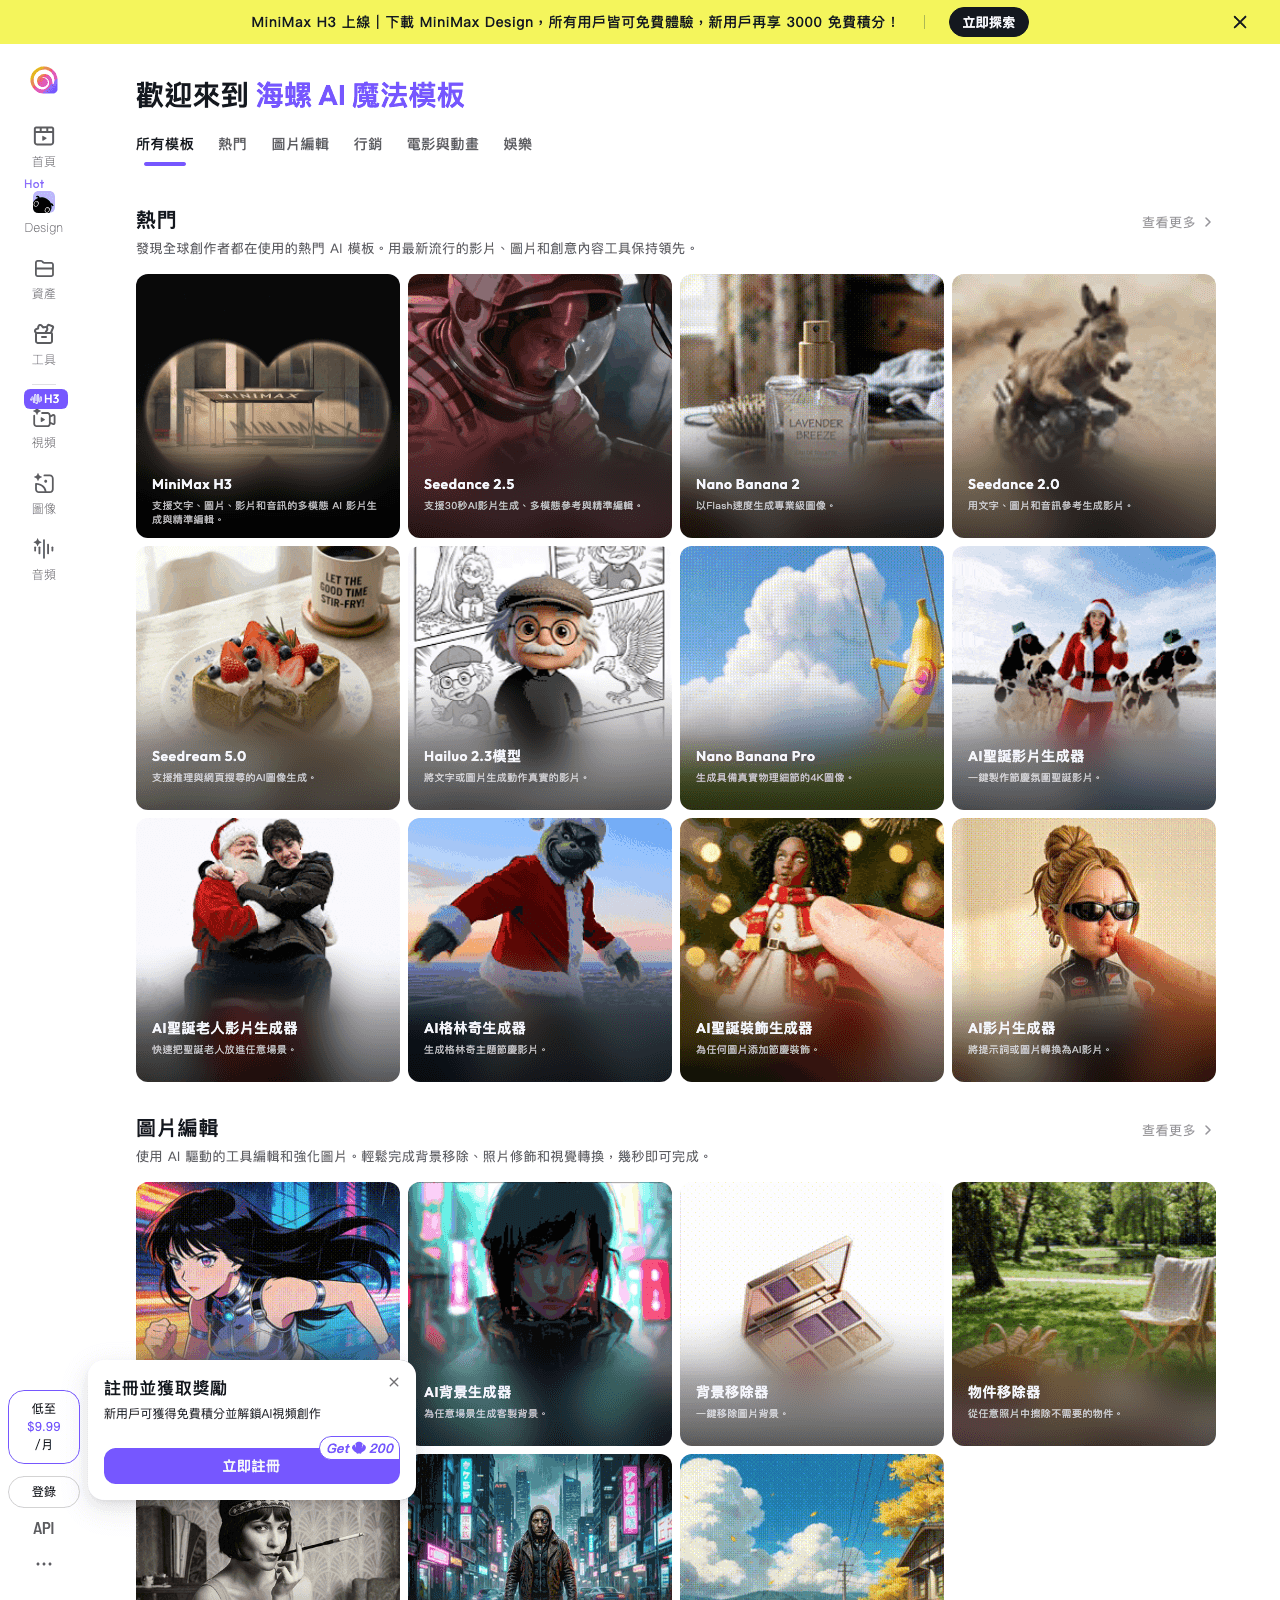1280x1600 pixels.
Task: Open the AI格林奇生成器 card
Action: coord(540,950)
